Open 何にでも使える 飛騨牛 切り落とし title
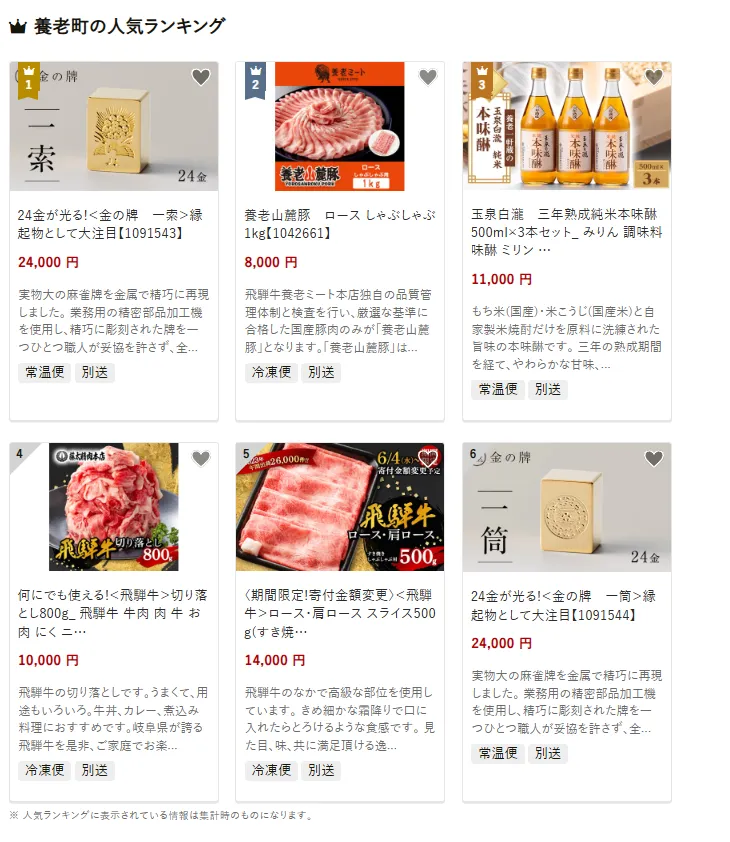Image resolution: width=730 pixels, height=842 pixels. tap(113, 613)
